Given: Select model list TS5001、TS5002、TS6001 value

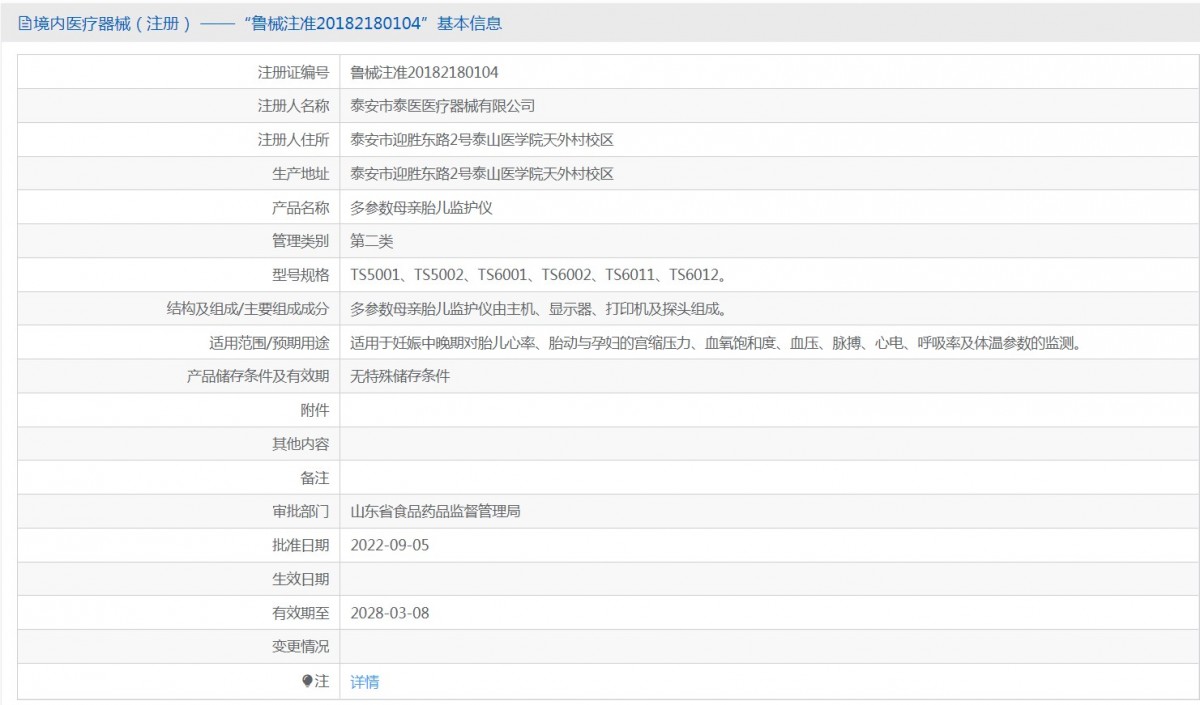Looking at the screenshot, I should (x=538, y=275).
